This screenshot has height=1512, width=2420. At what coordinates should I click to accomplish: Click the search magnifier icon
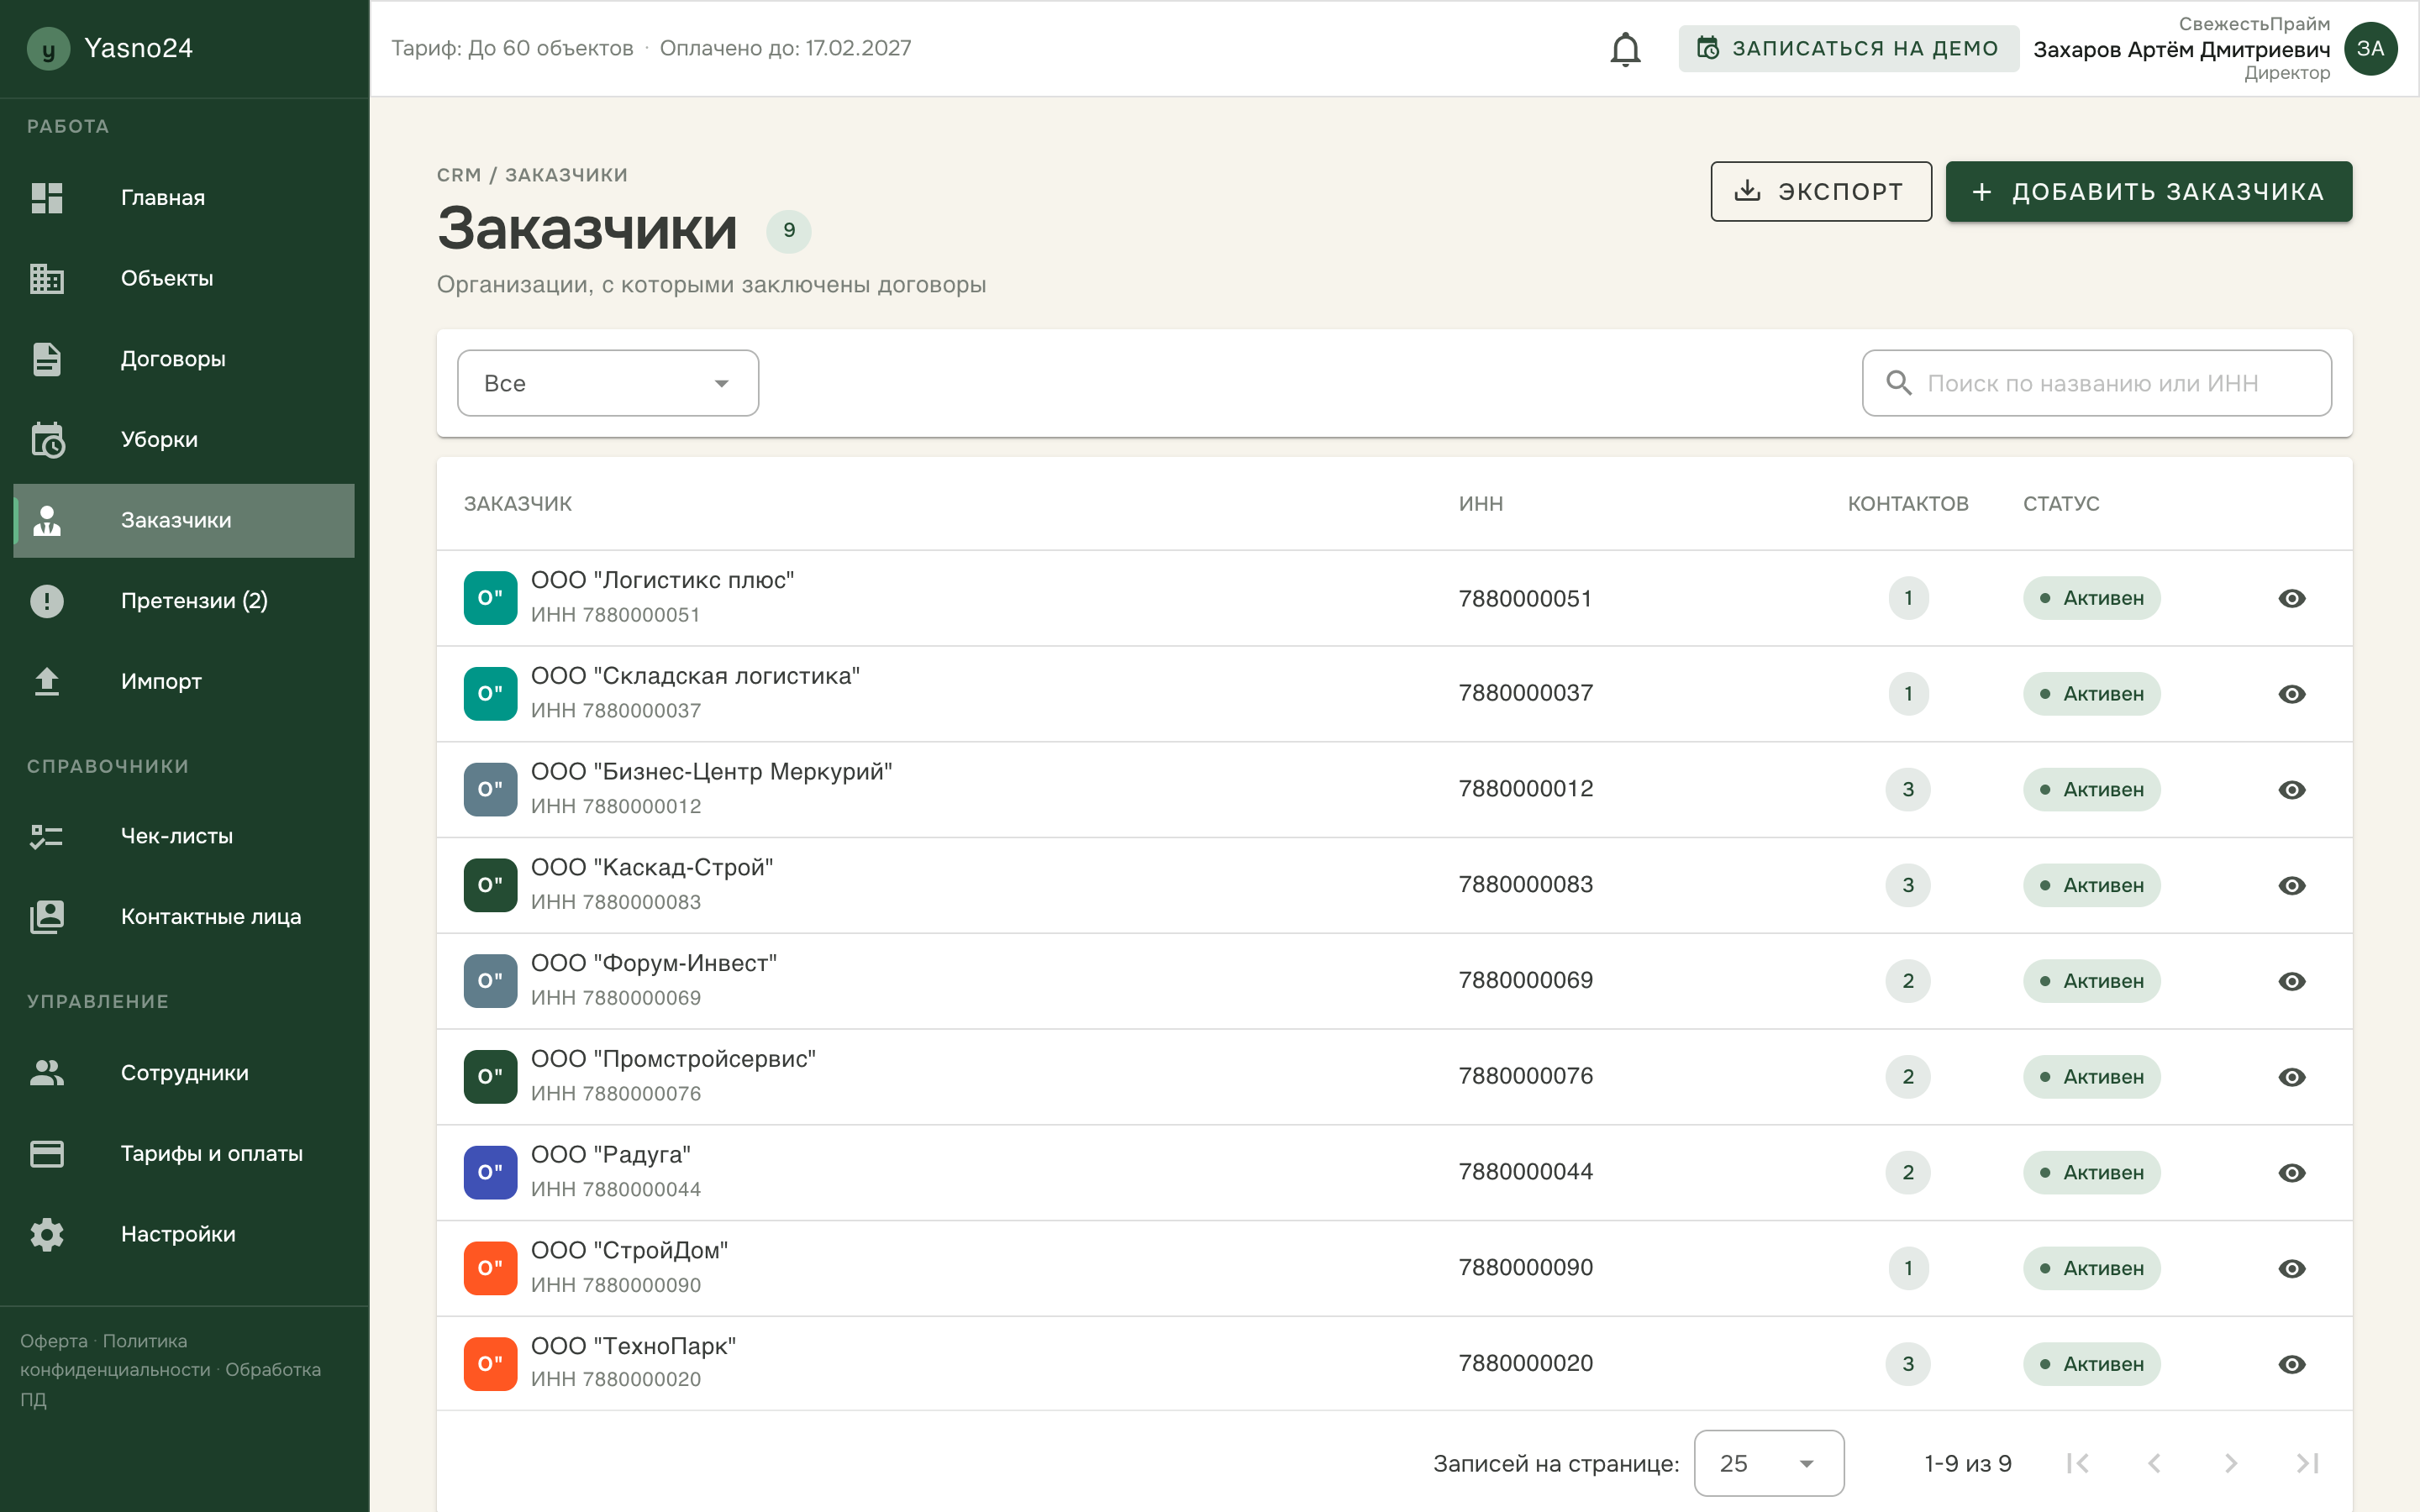coord(1898,383)
